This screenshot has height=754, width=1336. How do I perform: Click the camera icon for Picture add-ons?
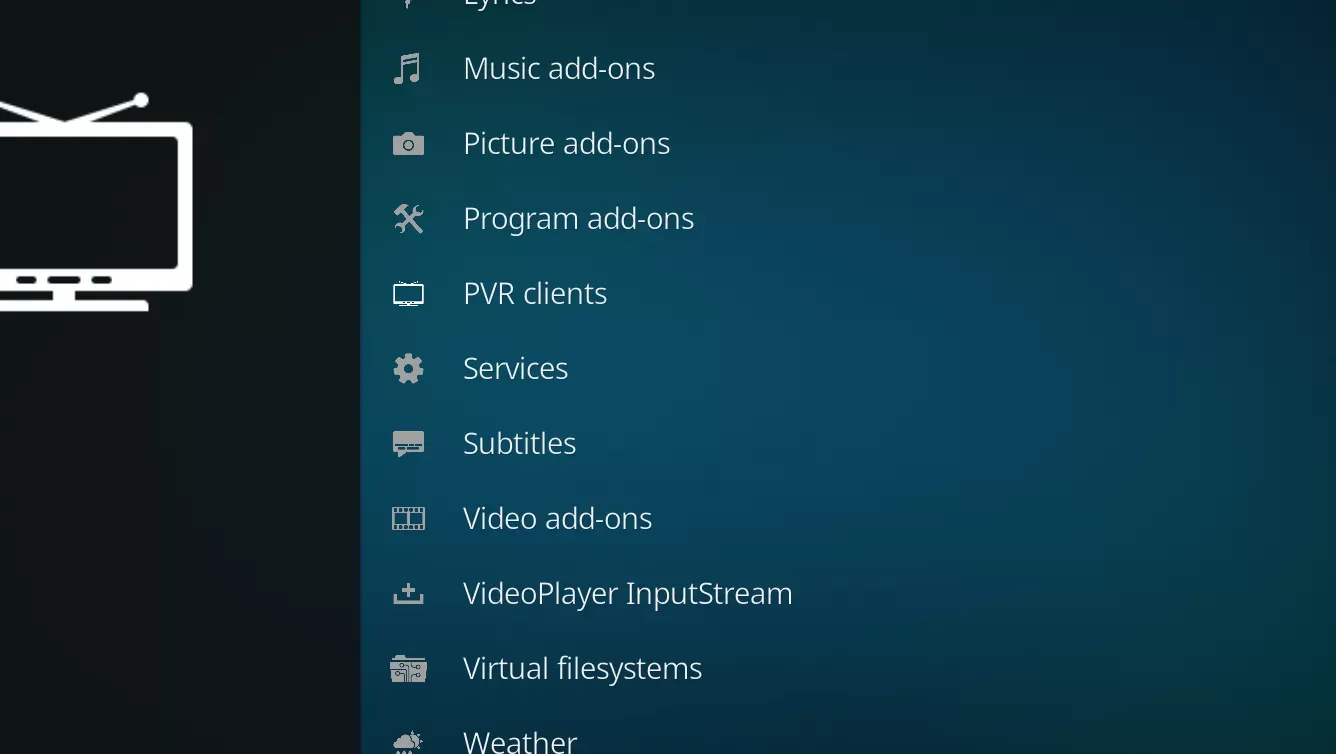click(x=408, y=143)
